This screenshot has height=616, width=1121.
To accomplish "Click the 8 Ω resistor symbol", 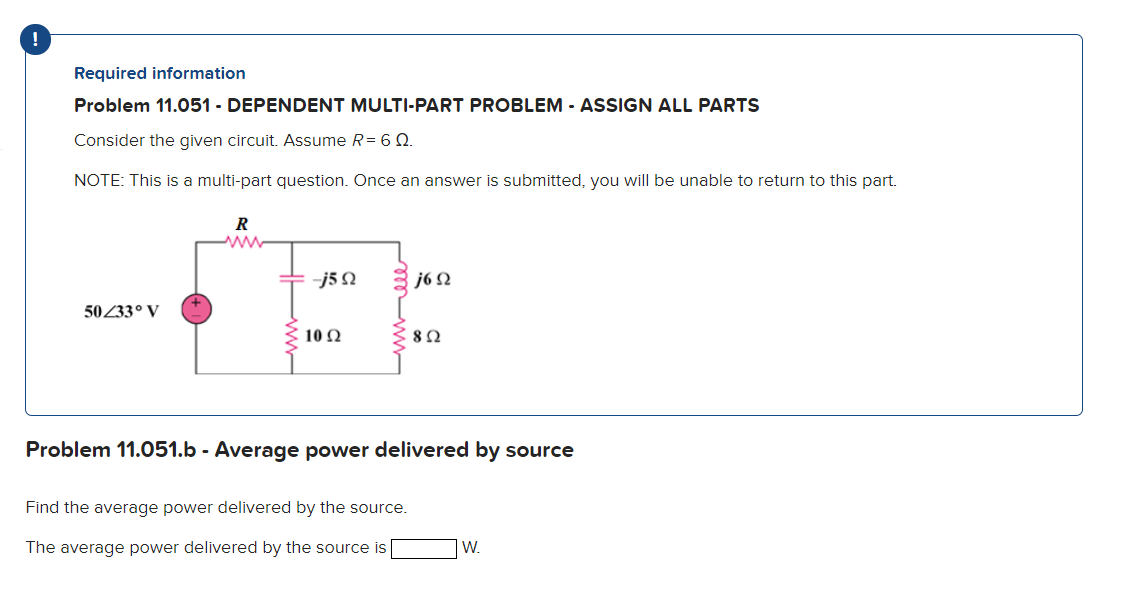I will pyautogui.click(x=399, y=337).
